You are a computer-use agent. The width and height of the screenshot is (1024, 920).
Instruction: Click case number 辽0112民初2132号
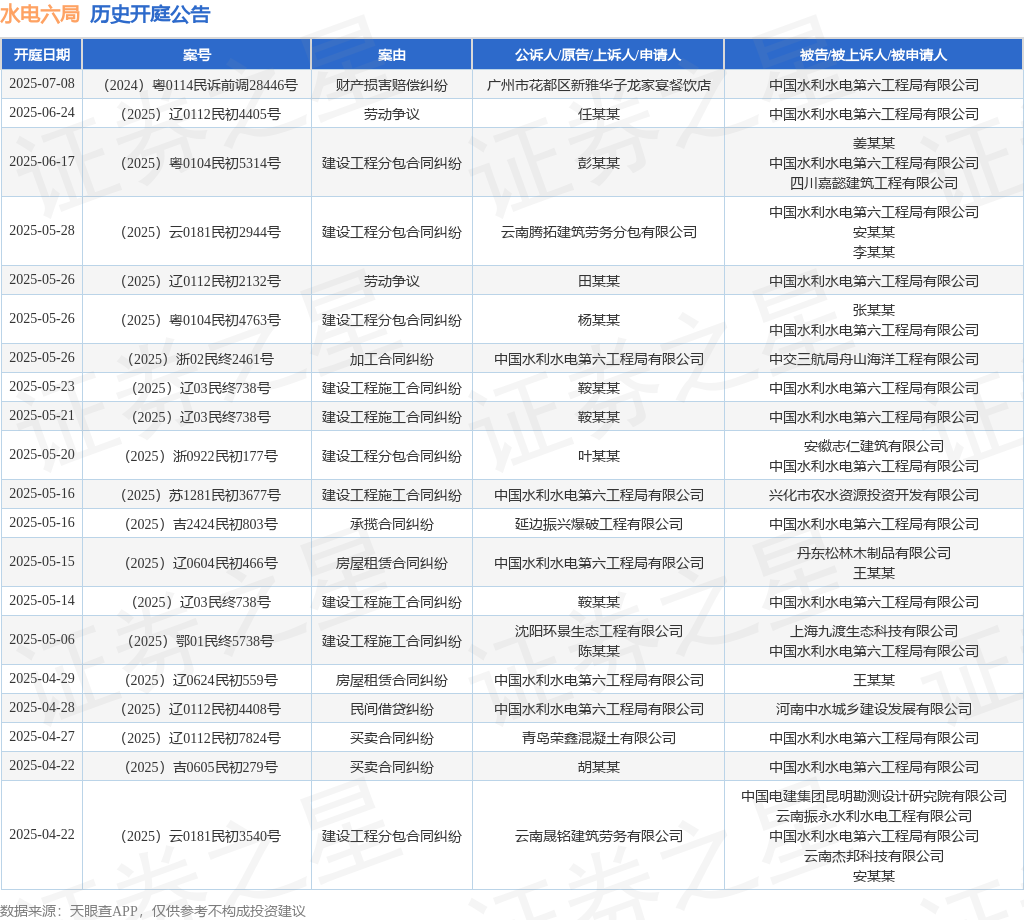200,281
